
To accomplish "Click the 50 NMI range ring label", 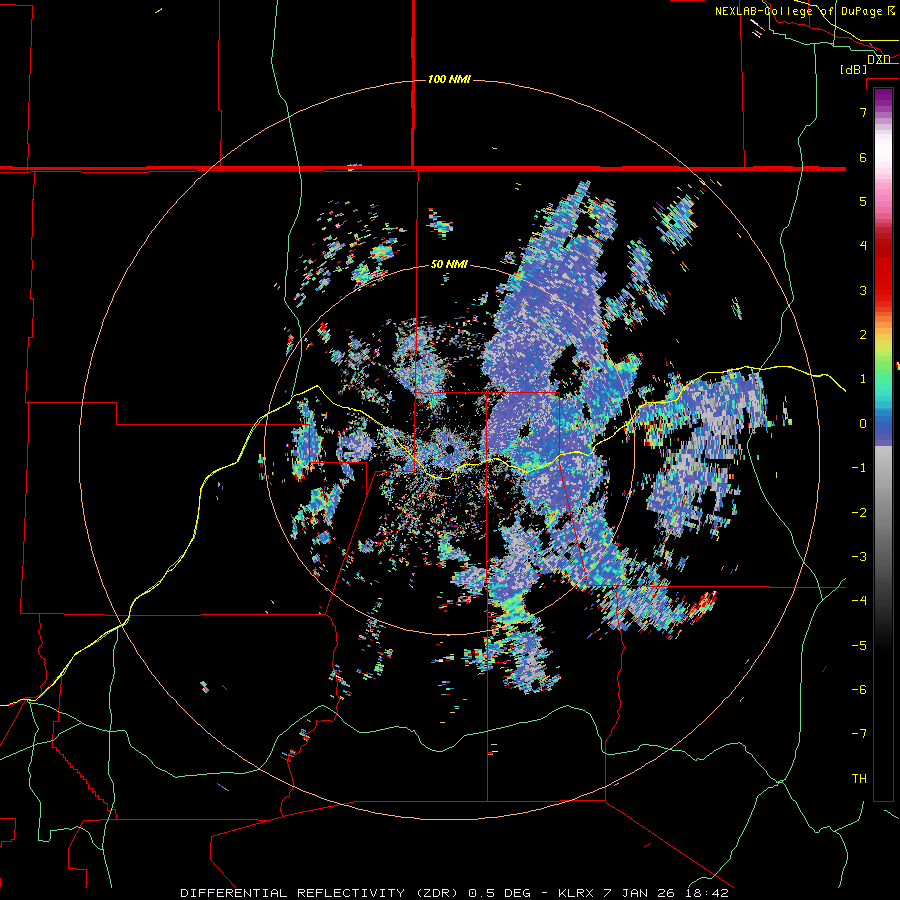I will pyautogui.click(x=449, y=264).
